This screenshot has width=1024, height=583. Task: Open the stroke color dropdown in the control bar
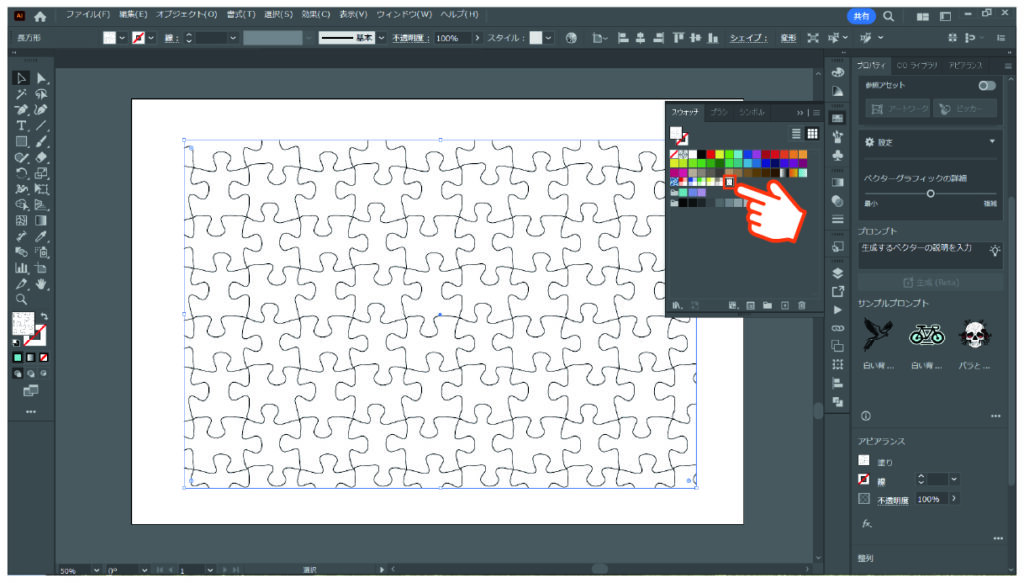click(152, 38)
